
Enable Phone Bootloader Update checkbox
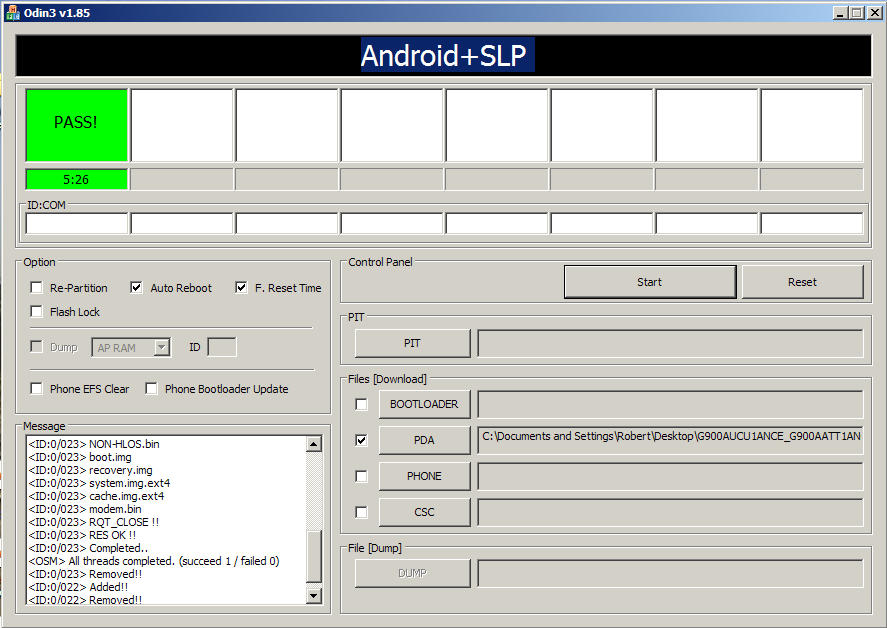(152, 389)
